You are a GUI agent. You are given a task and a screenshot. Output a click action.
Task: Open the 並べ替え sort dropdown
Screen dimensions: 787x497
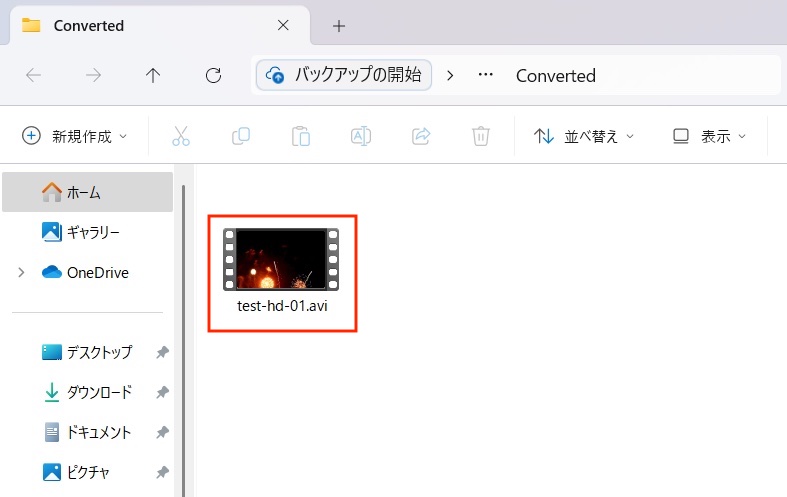pos(585,136)
